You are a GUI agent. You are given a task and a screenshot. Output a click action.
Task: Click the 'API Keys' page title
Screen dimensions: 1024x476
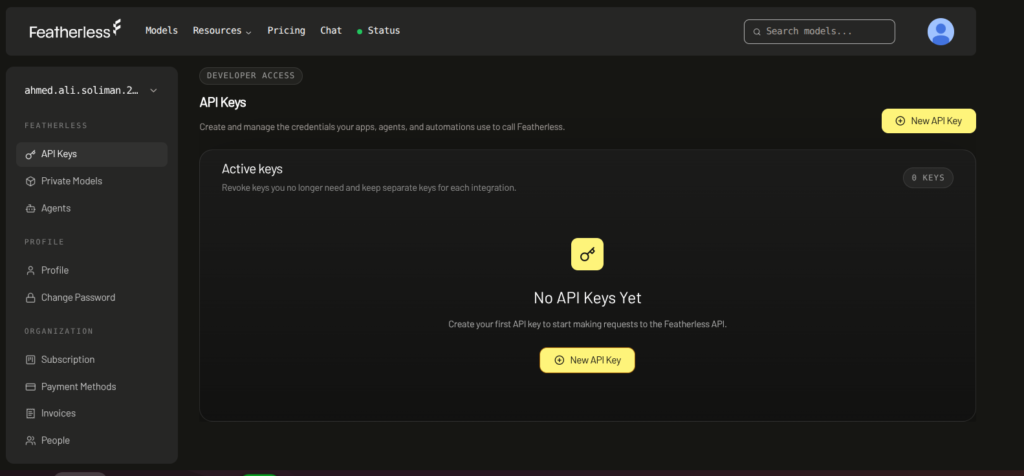tap(223, 103)
